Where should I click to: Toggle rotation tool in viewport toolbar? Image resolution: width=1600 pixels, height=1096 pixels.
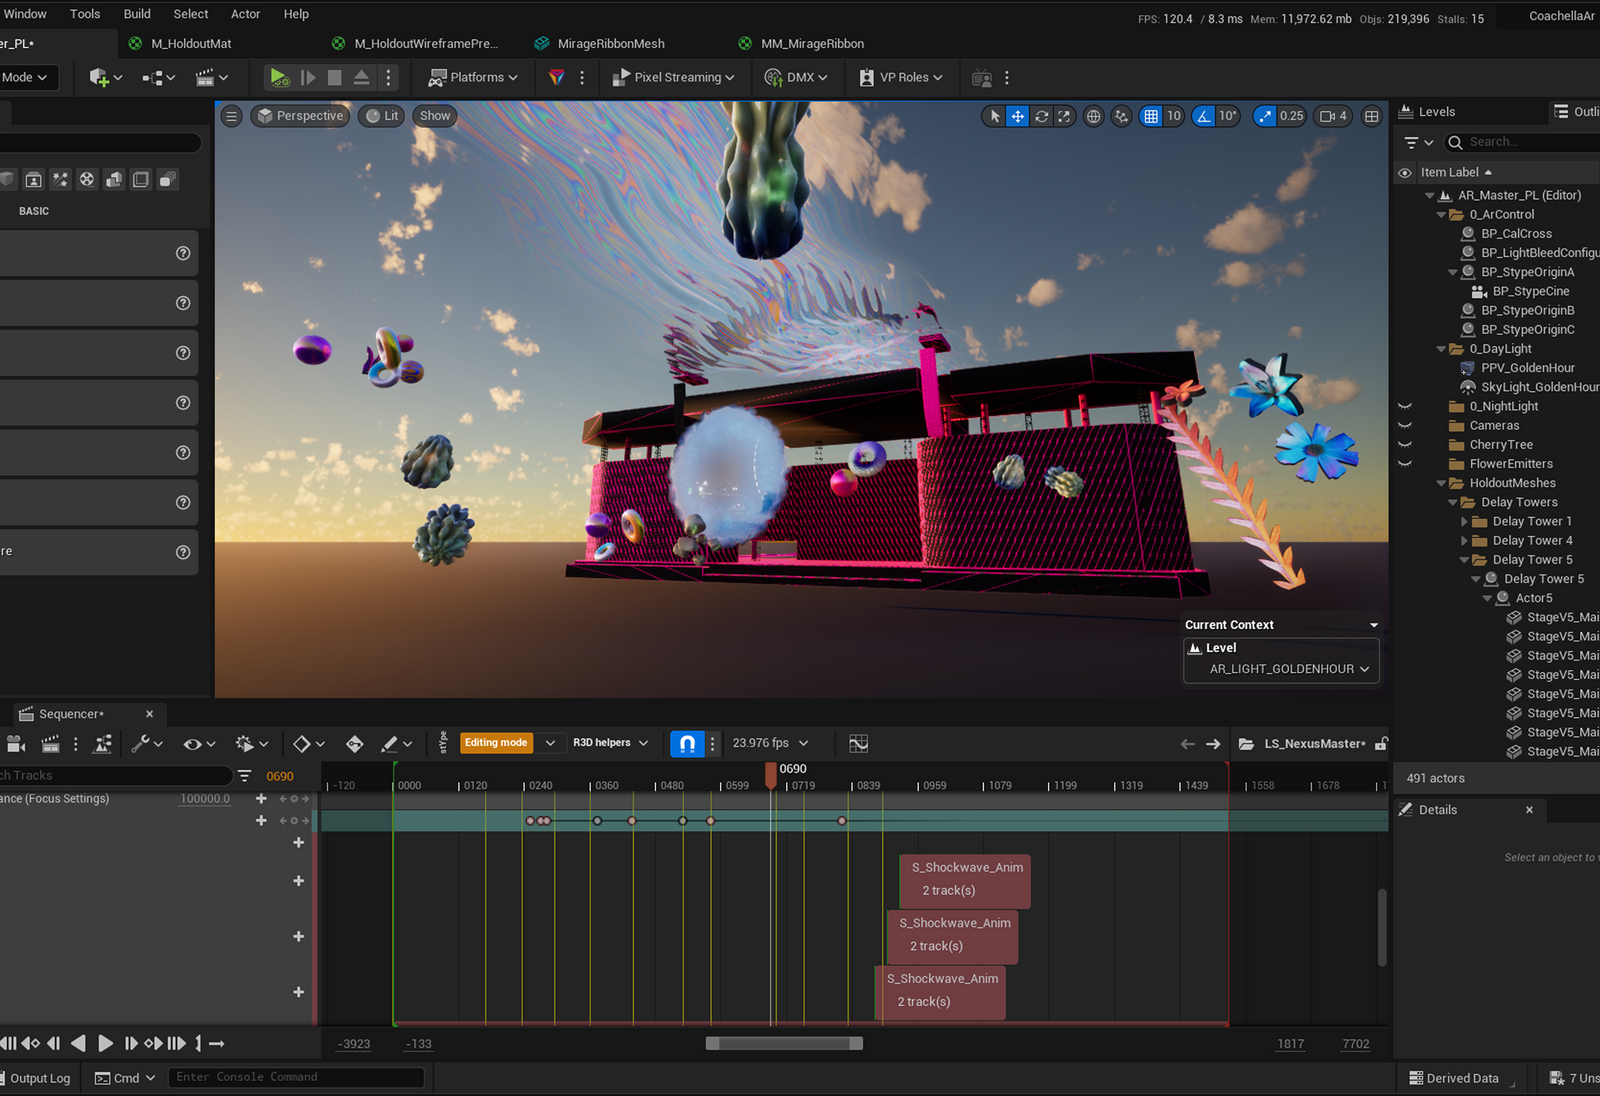pyautogui.click(x=1041, y=116)
